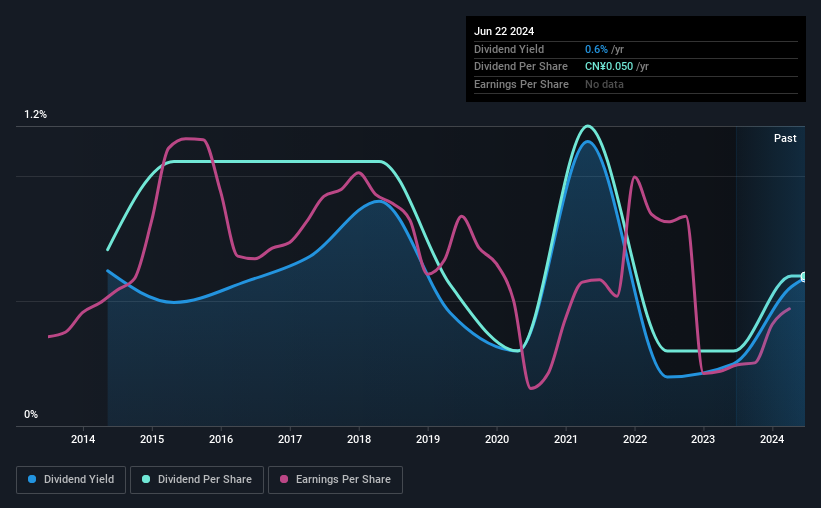Screen dimensions: 821x508
Task: Click the 0.6% dividend yield value
Action: click(596, 49)
